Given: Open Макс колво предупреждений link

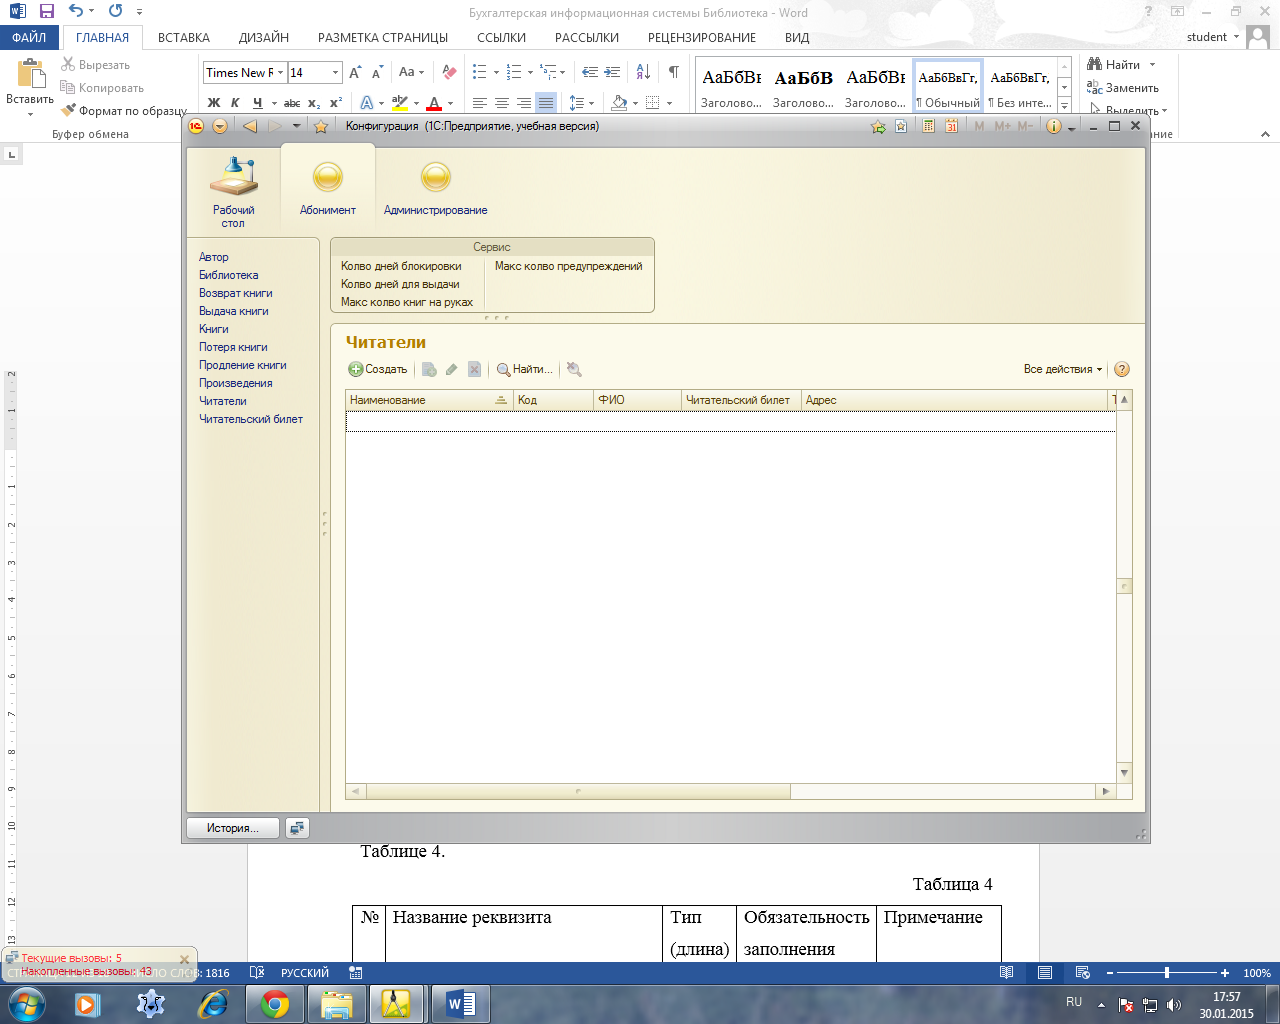Looking at the screenshot, I should (x=569, y=266).
